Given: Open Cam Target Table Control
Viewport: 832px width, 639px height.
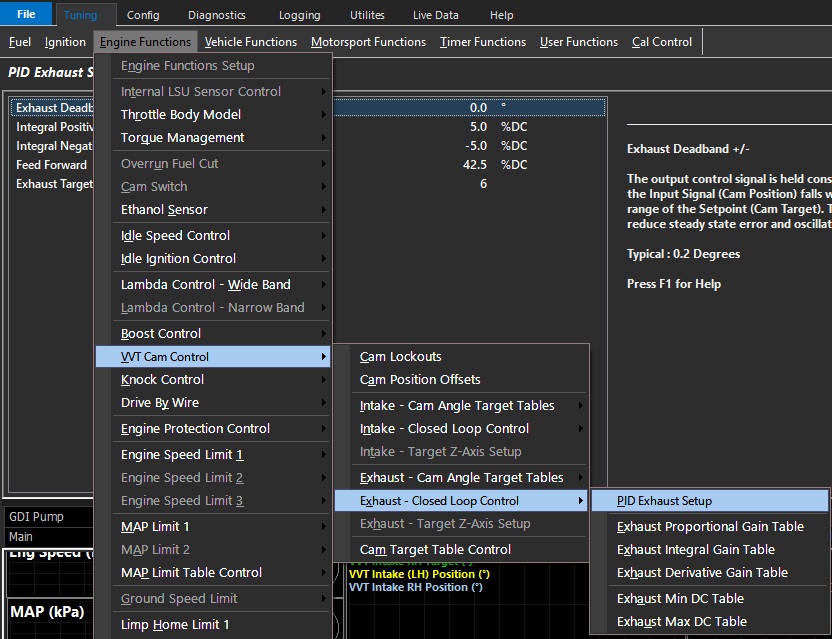Looking at the screenshot, I should tap(462, 549).
